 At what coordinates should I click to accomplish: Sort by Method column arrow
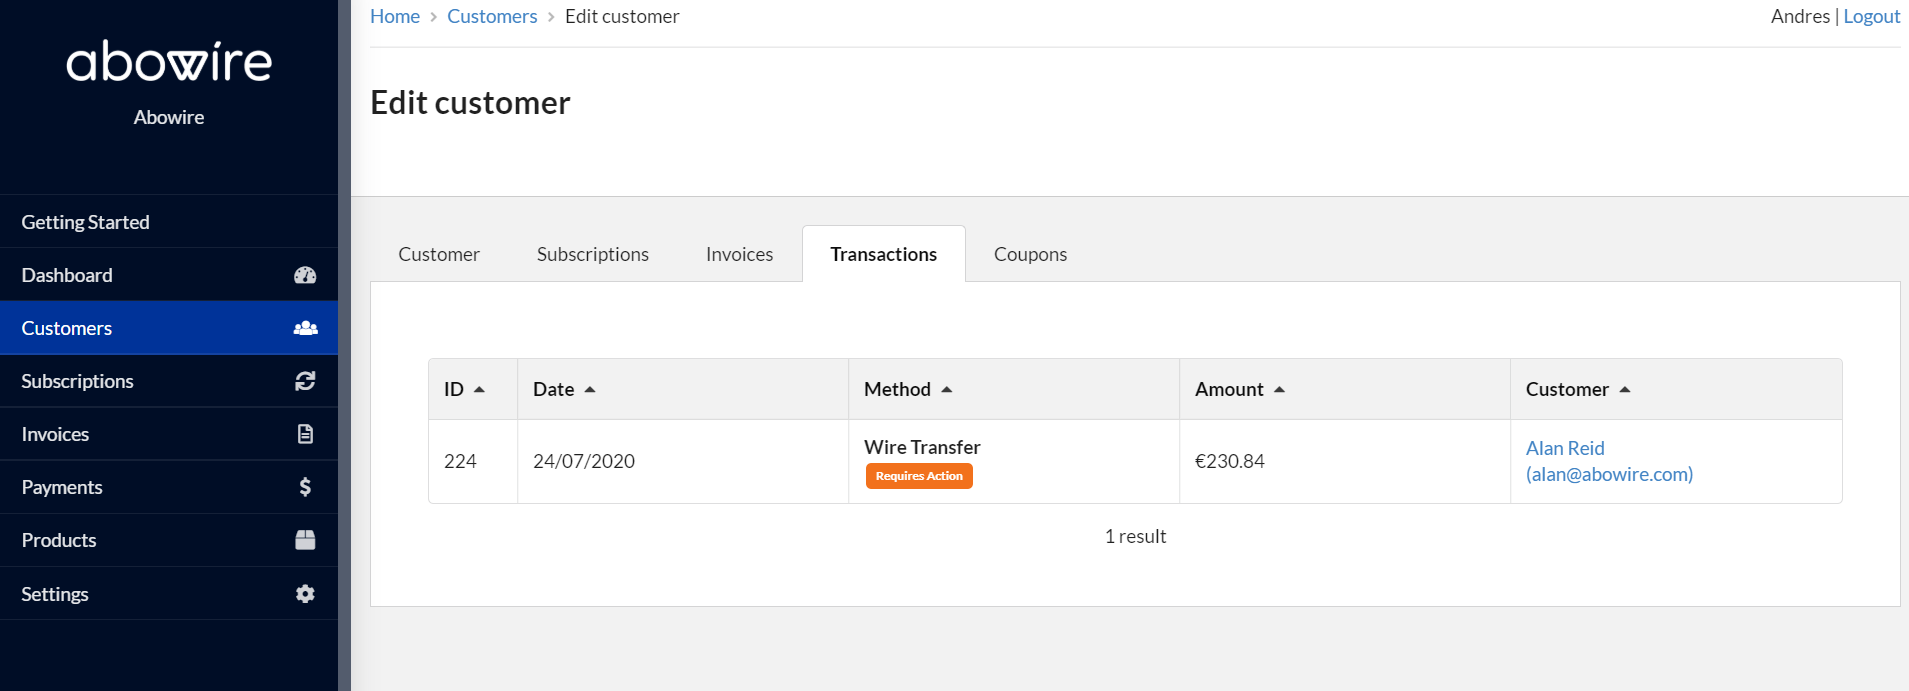point(947,389)
